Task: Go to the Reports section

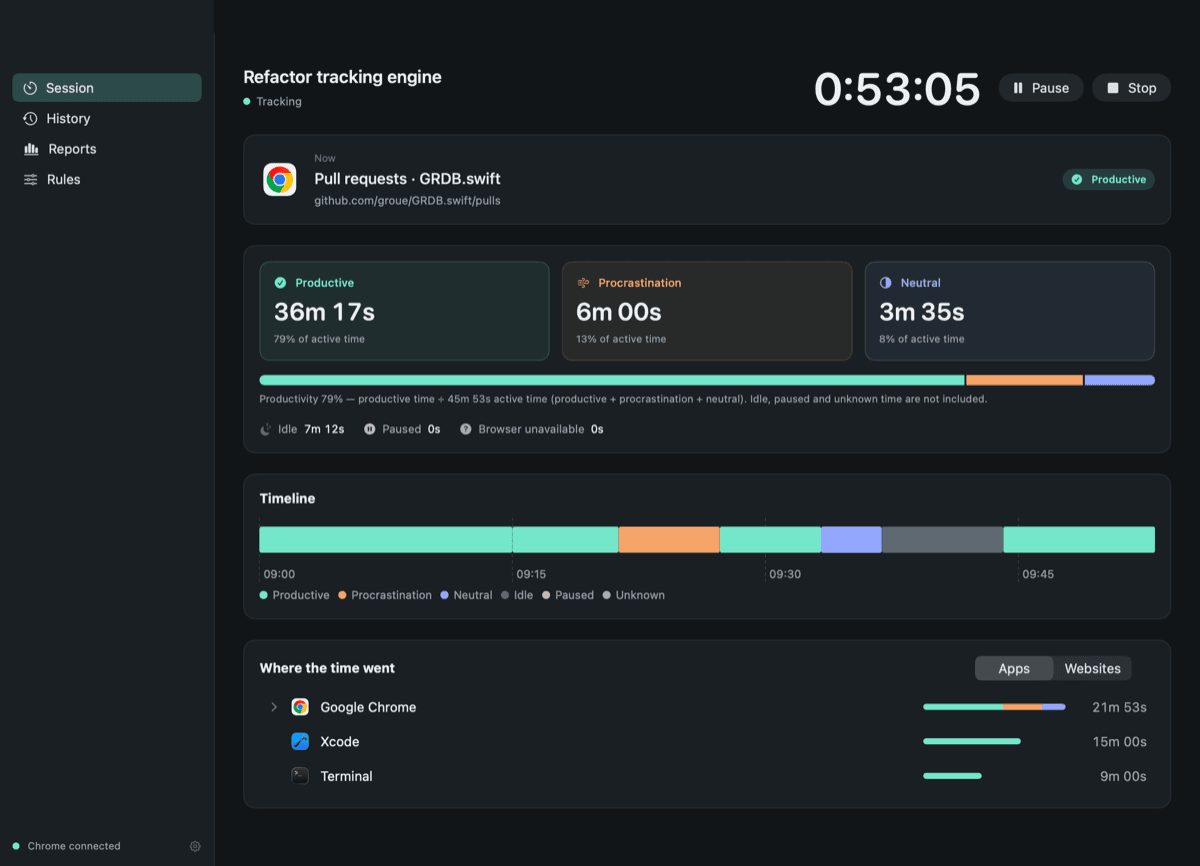Action: [x=107, y=149]
